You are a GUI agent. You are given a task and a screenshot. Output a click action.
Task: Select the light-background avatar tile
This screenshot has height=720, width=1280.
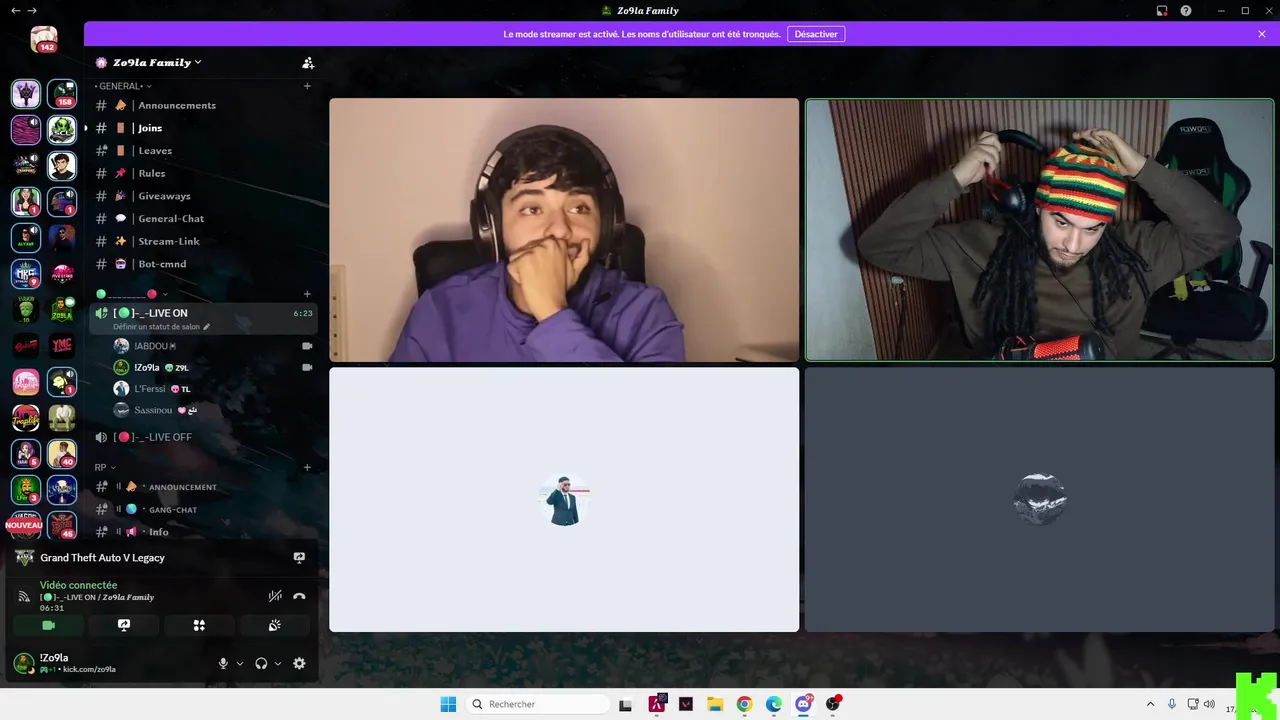point(564,500)
